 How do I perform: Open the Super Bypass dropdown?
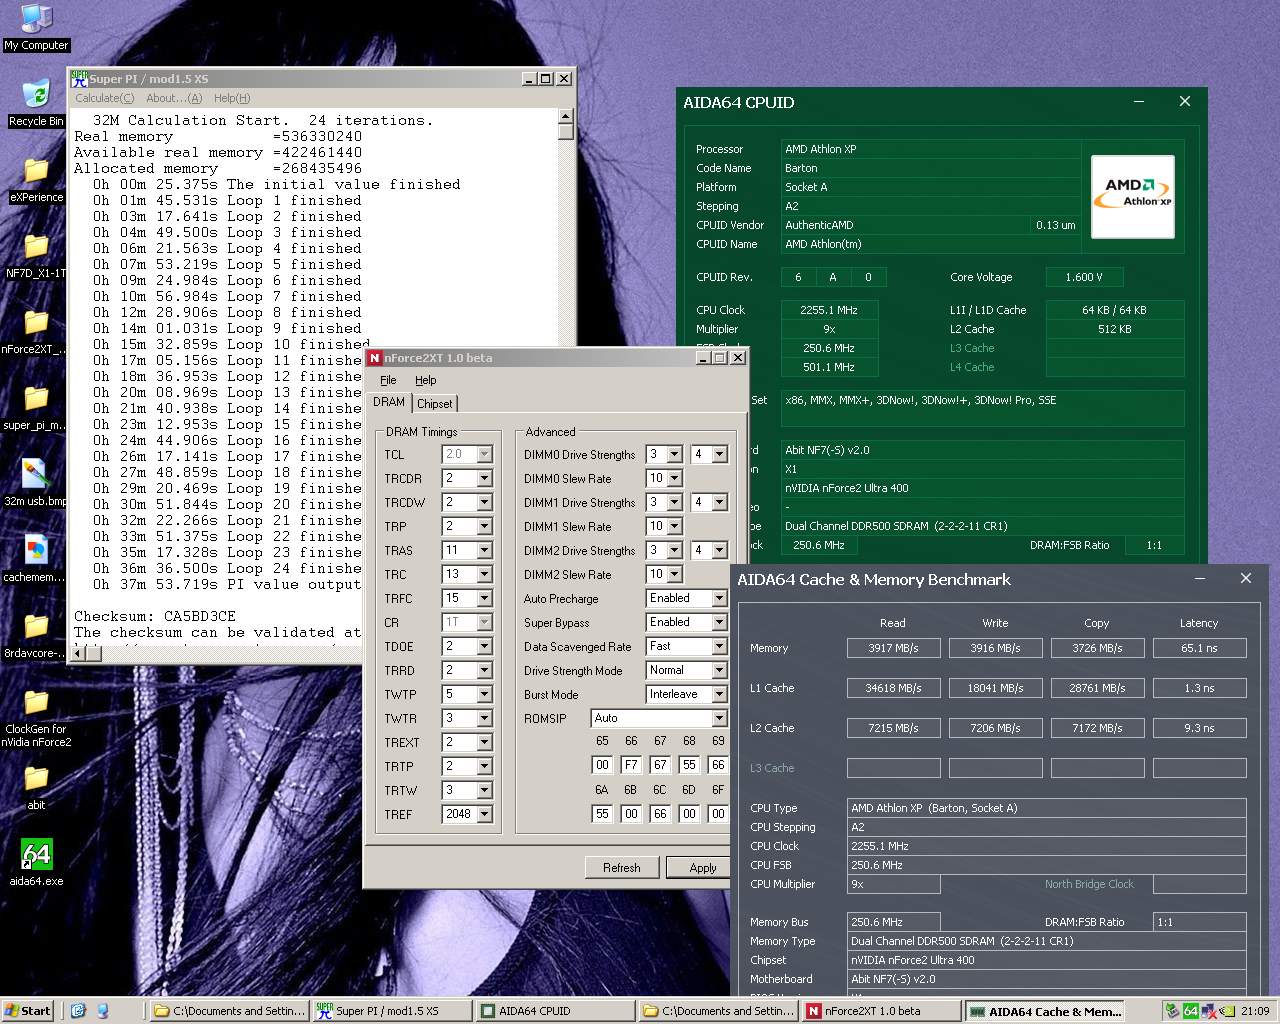coord(718,622)
